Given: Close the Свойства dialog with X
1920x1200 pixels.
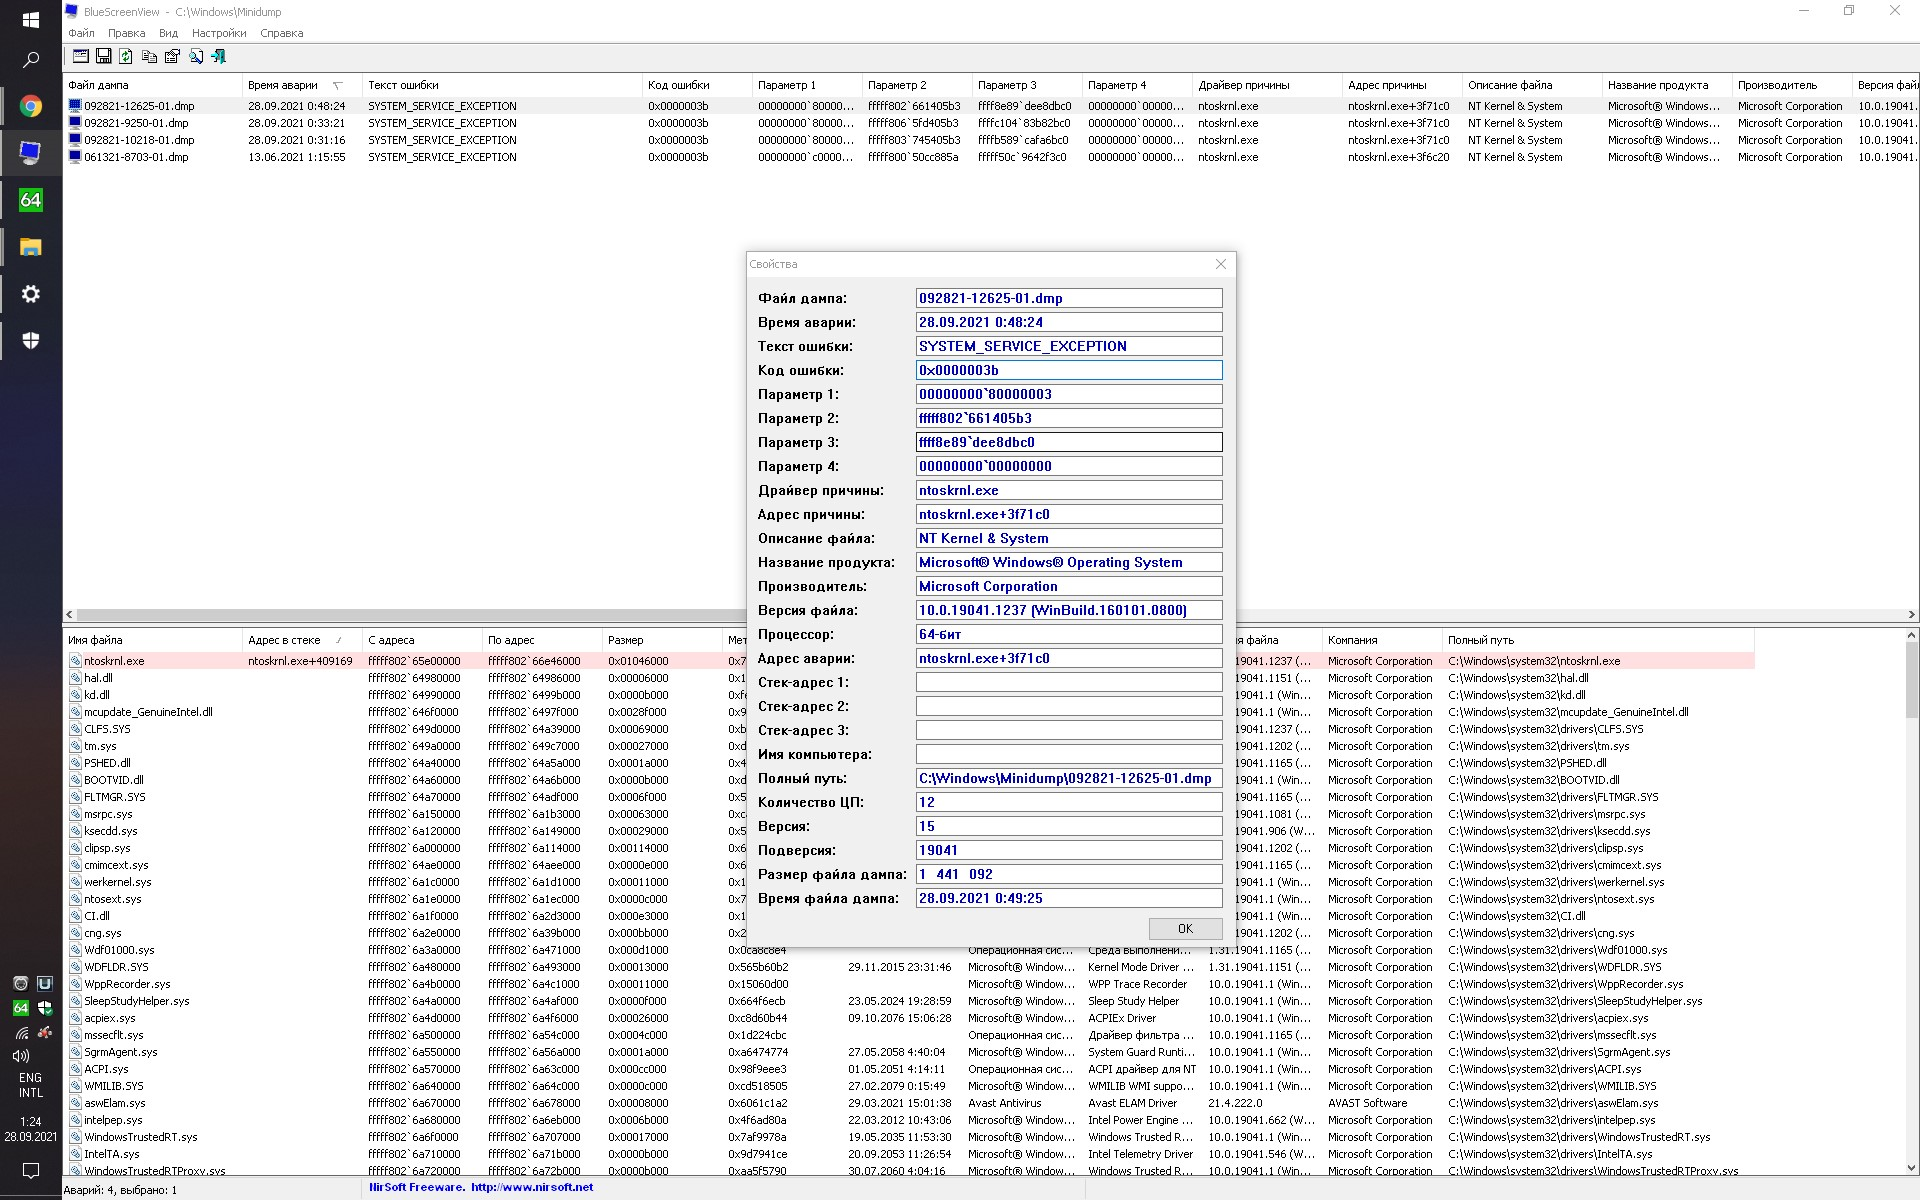Looking at the screenshot, I should [1220, 264].
